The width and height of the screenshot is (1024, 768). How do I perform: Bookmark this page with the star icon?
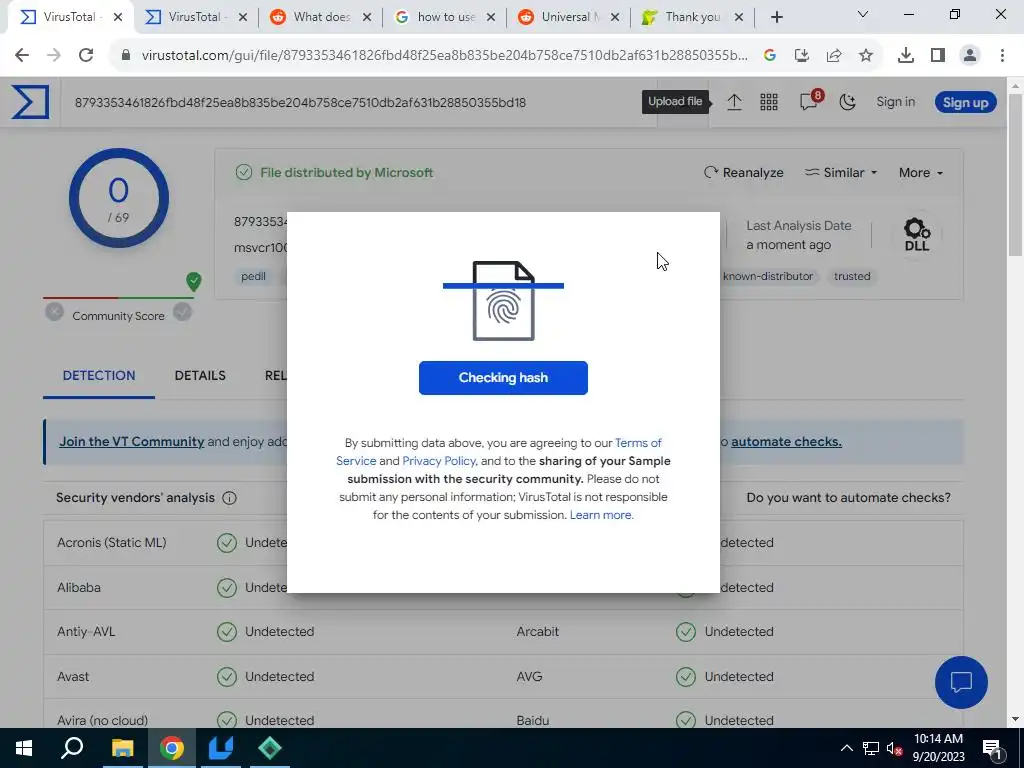coord(866,56)
